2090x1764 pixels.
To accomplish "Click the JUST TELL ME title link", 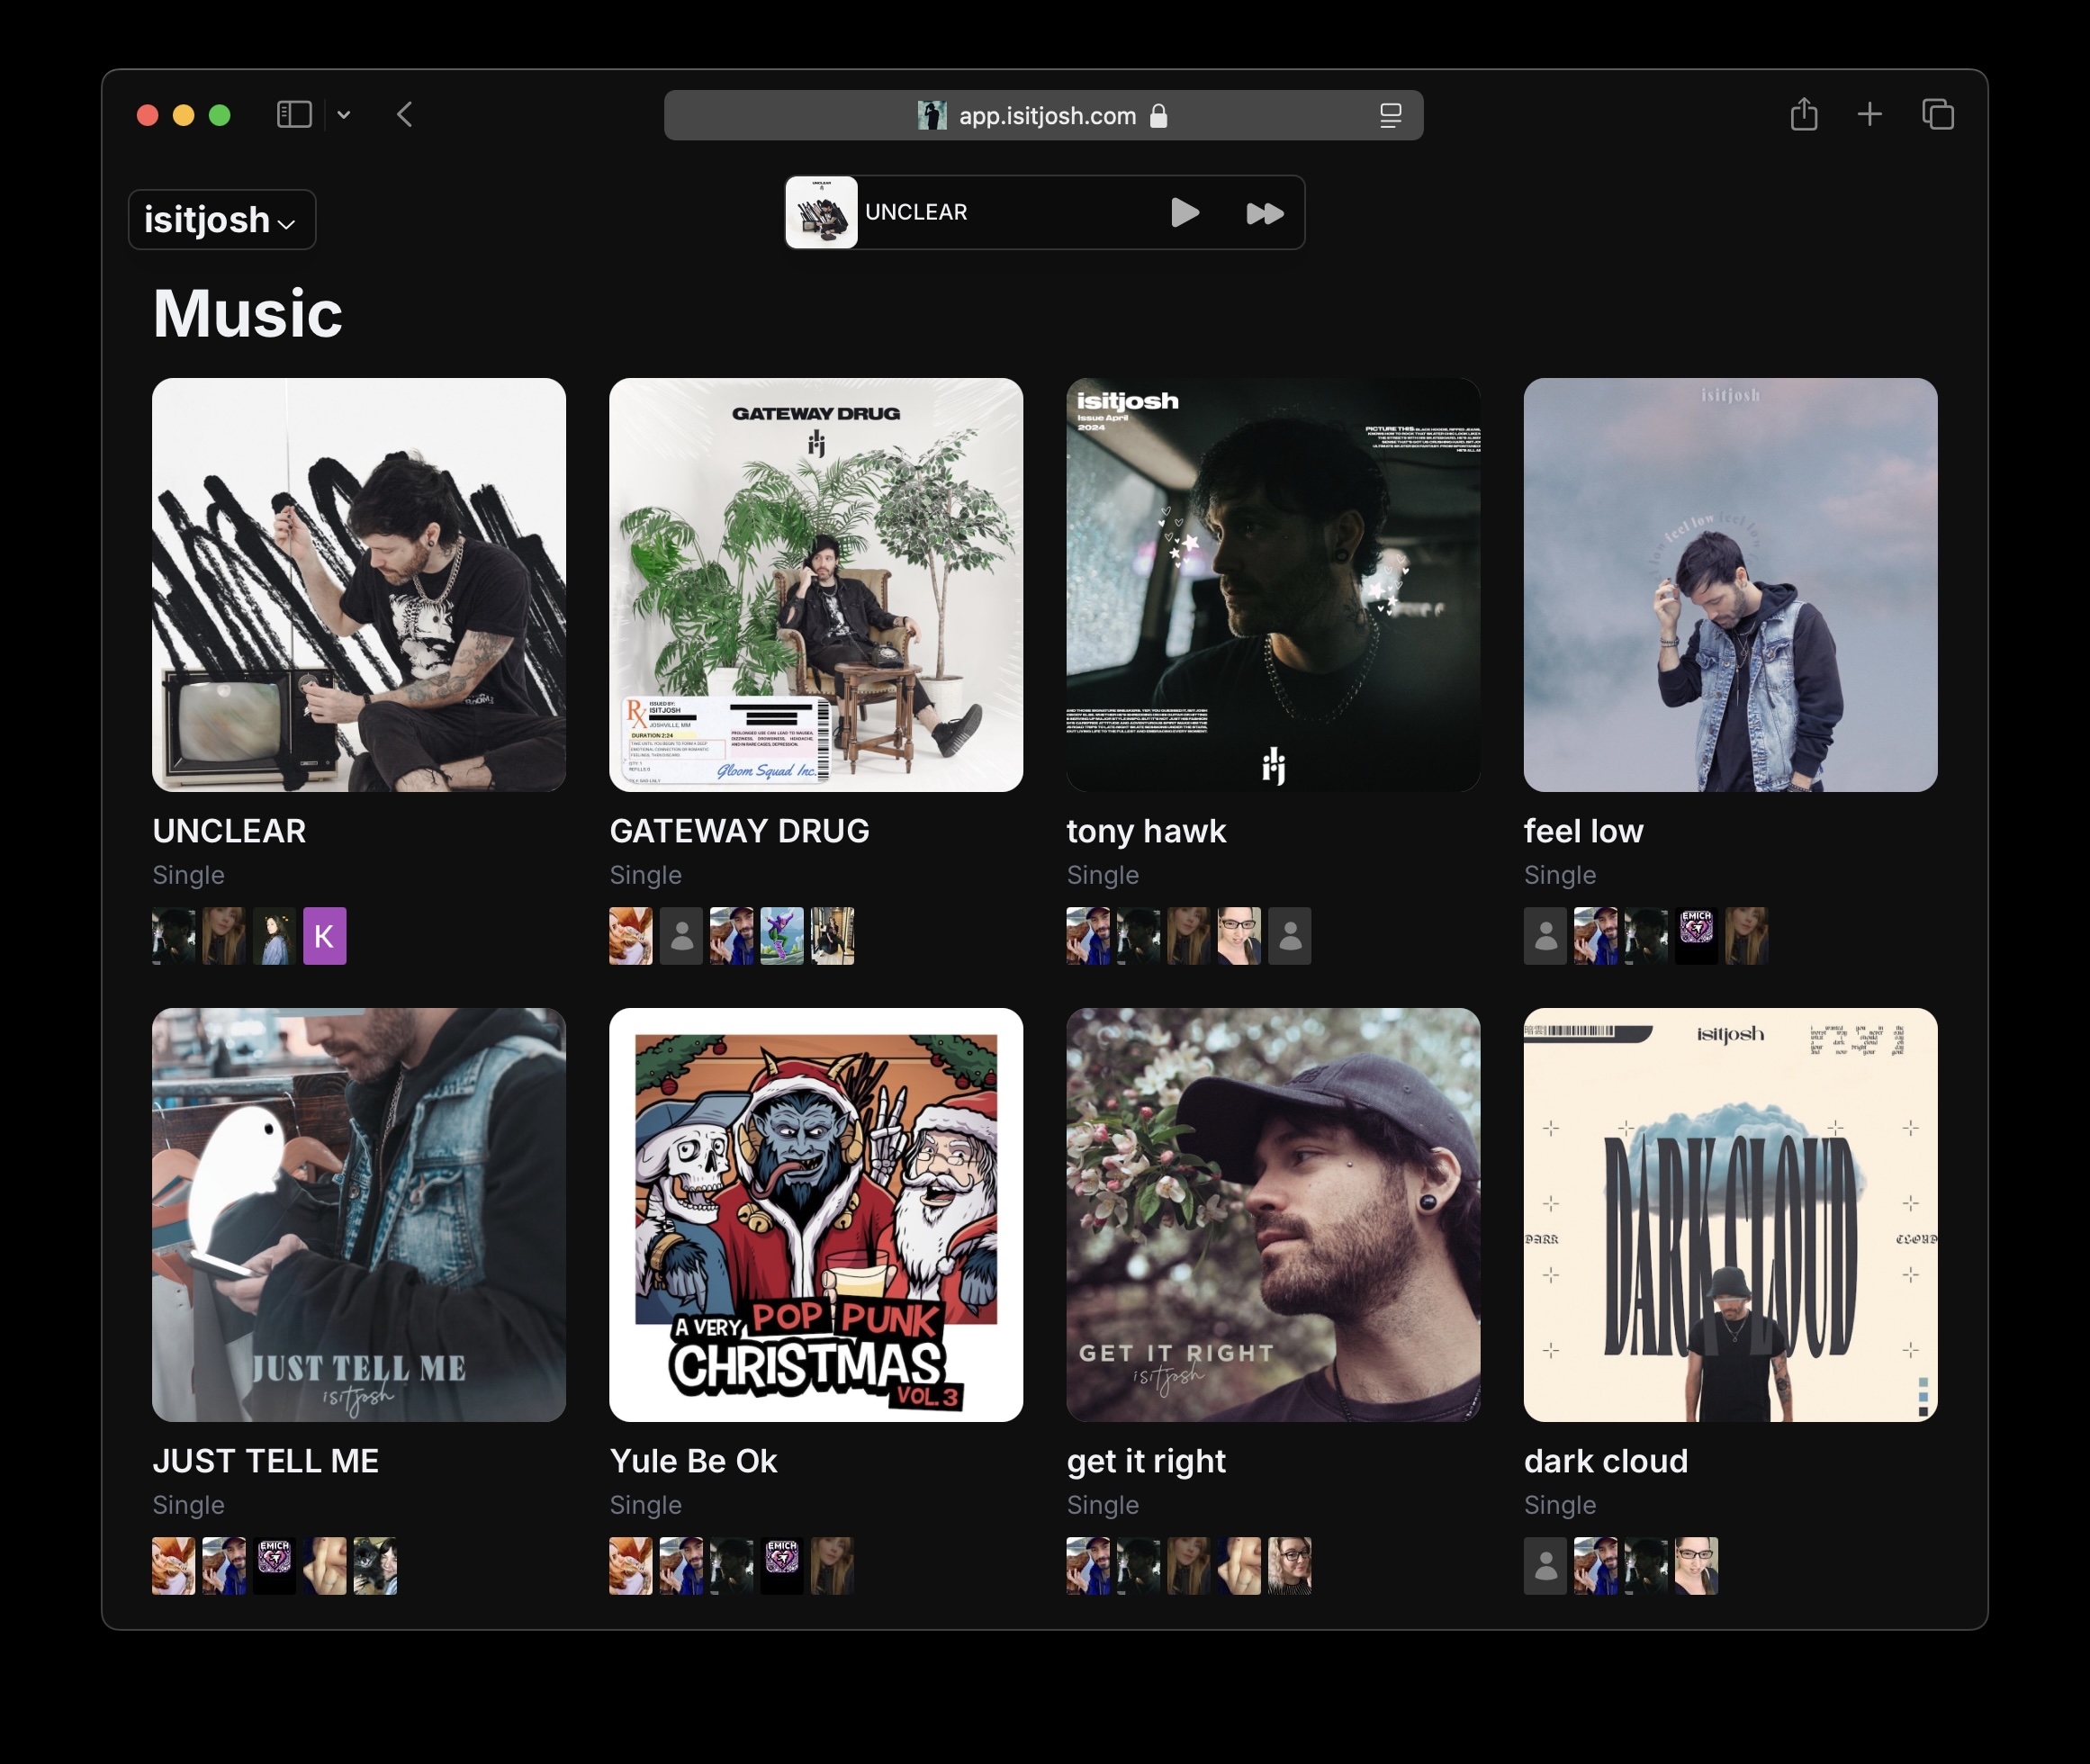I will (265, 1461).
